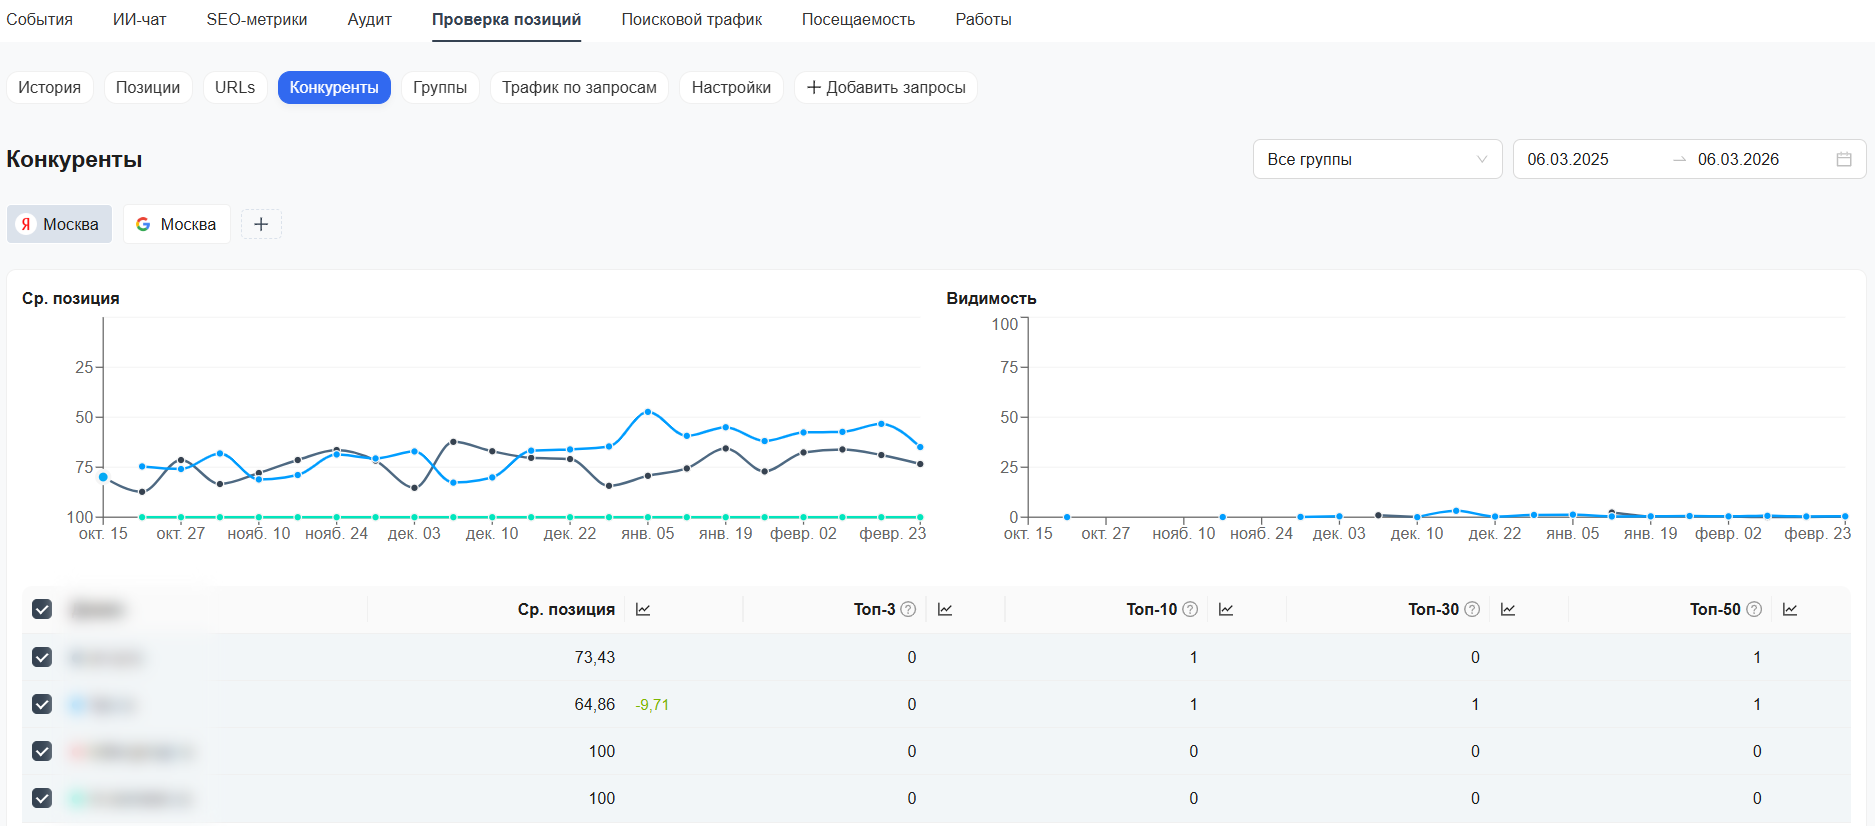
Task: Click help icon next to Топ-10
Action: tap(1190, 609)
